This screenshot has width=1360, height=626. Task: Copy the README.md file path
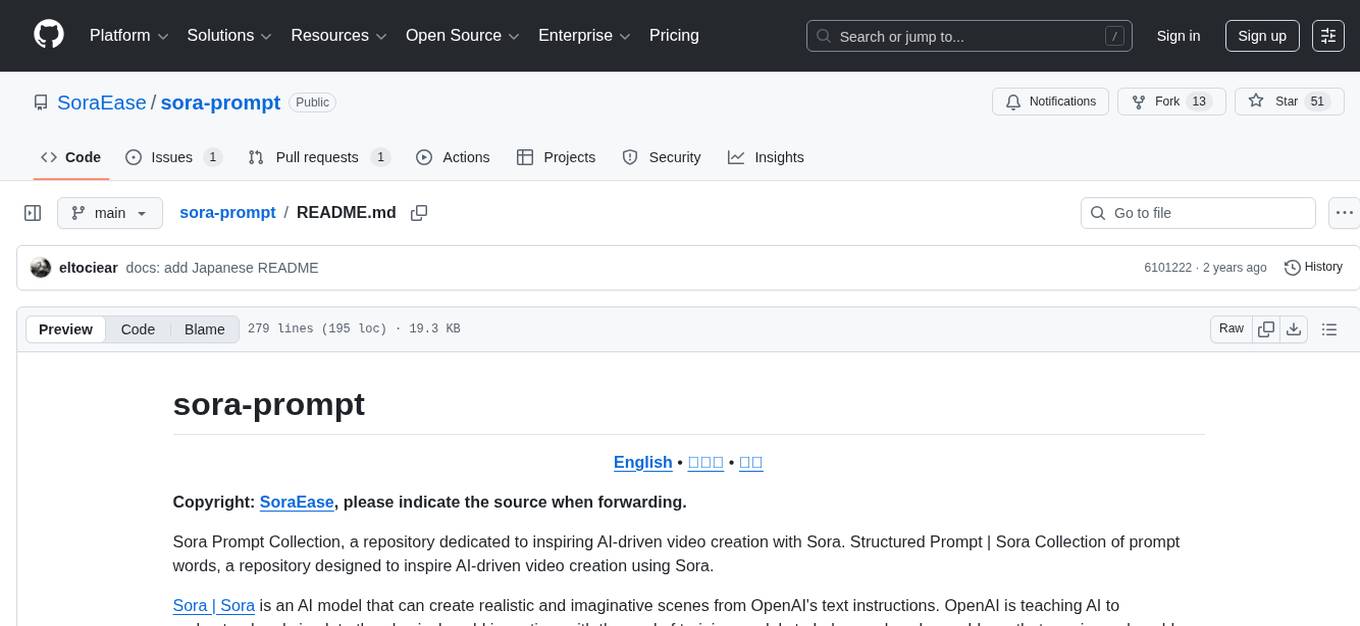419,212
